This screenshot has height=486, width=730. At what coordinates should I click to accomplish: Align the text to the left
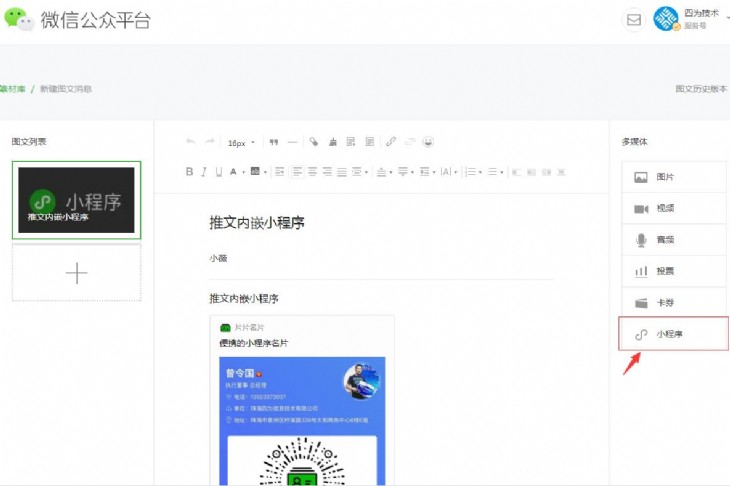coord(297,172)
